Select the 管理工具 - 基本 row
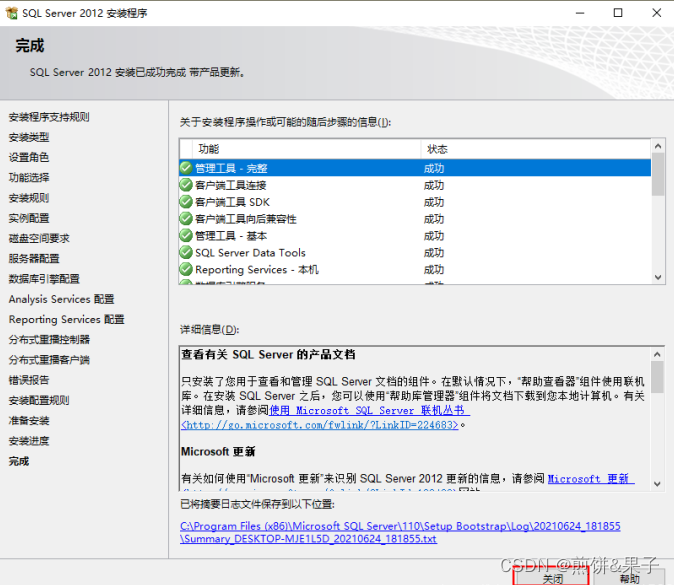 click(415, 236)
